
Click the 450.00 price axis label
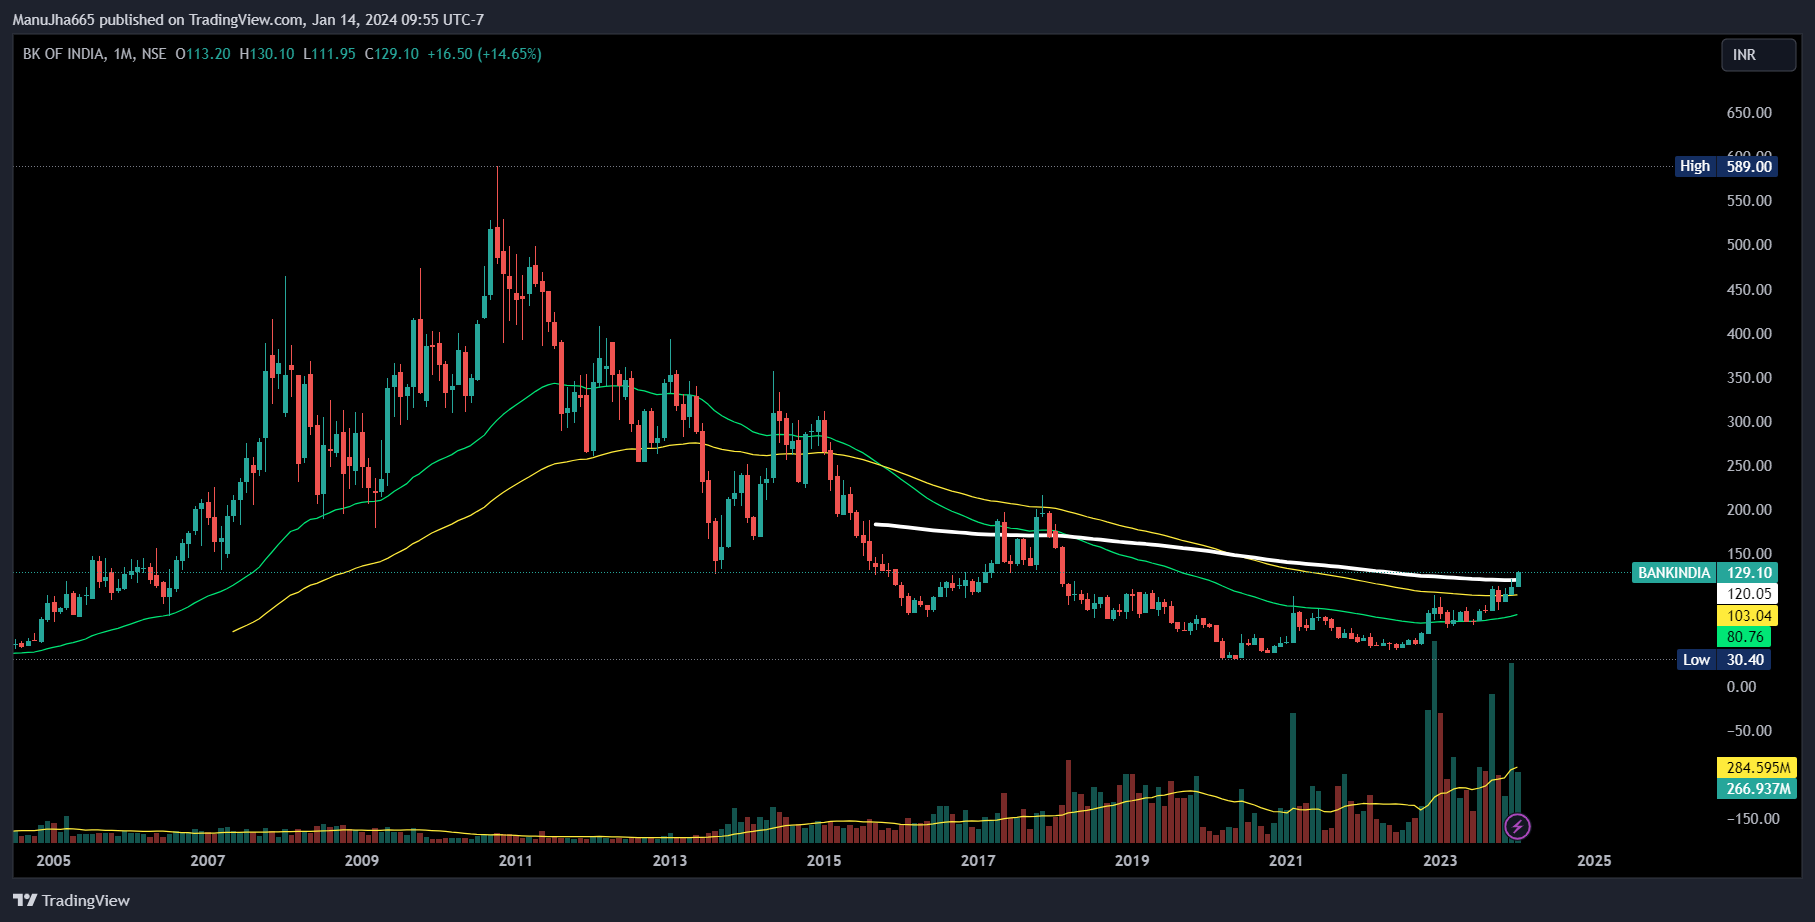click(1749, 290)
